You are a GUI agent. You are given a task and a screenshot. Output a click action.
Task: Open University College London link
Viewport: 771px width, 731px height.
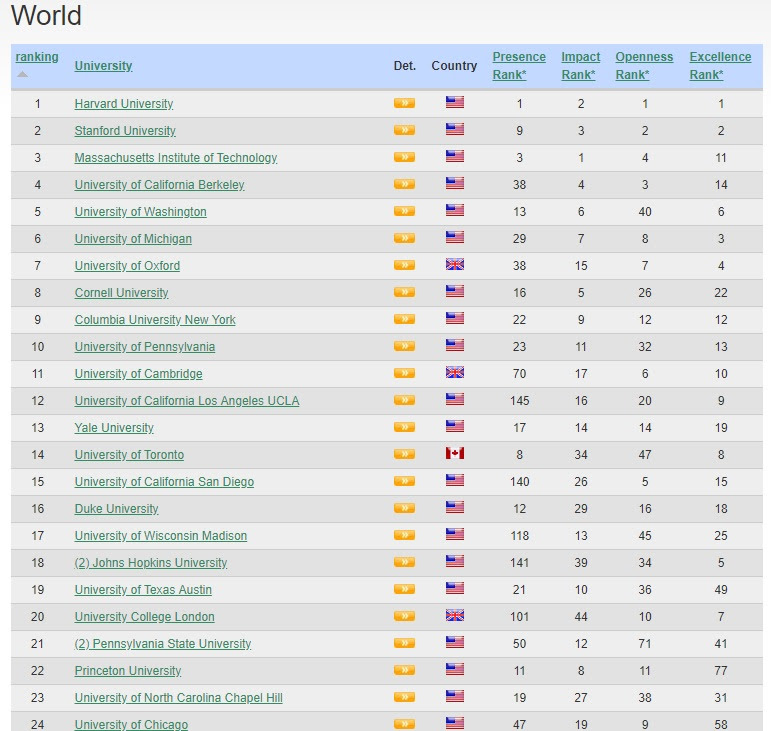point(145,617)
